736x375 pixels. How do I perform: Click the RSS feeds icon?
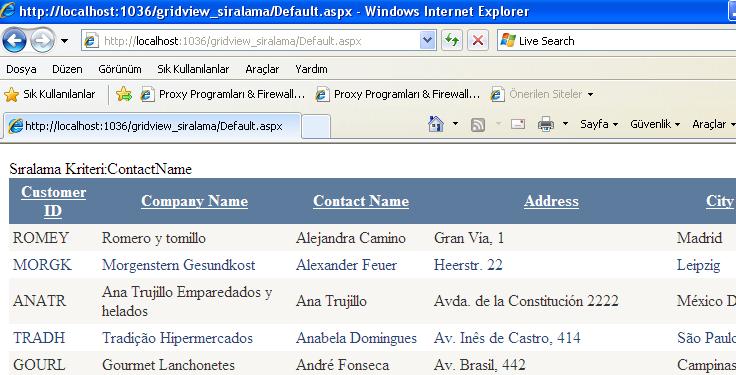[477, 124]
